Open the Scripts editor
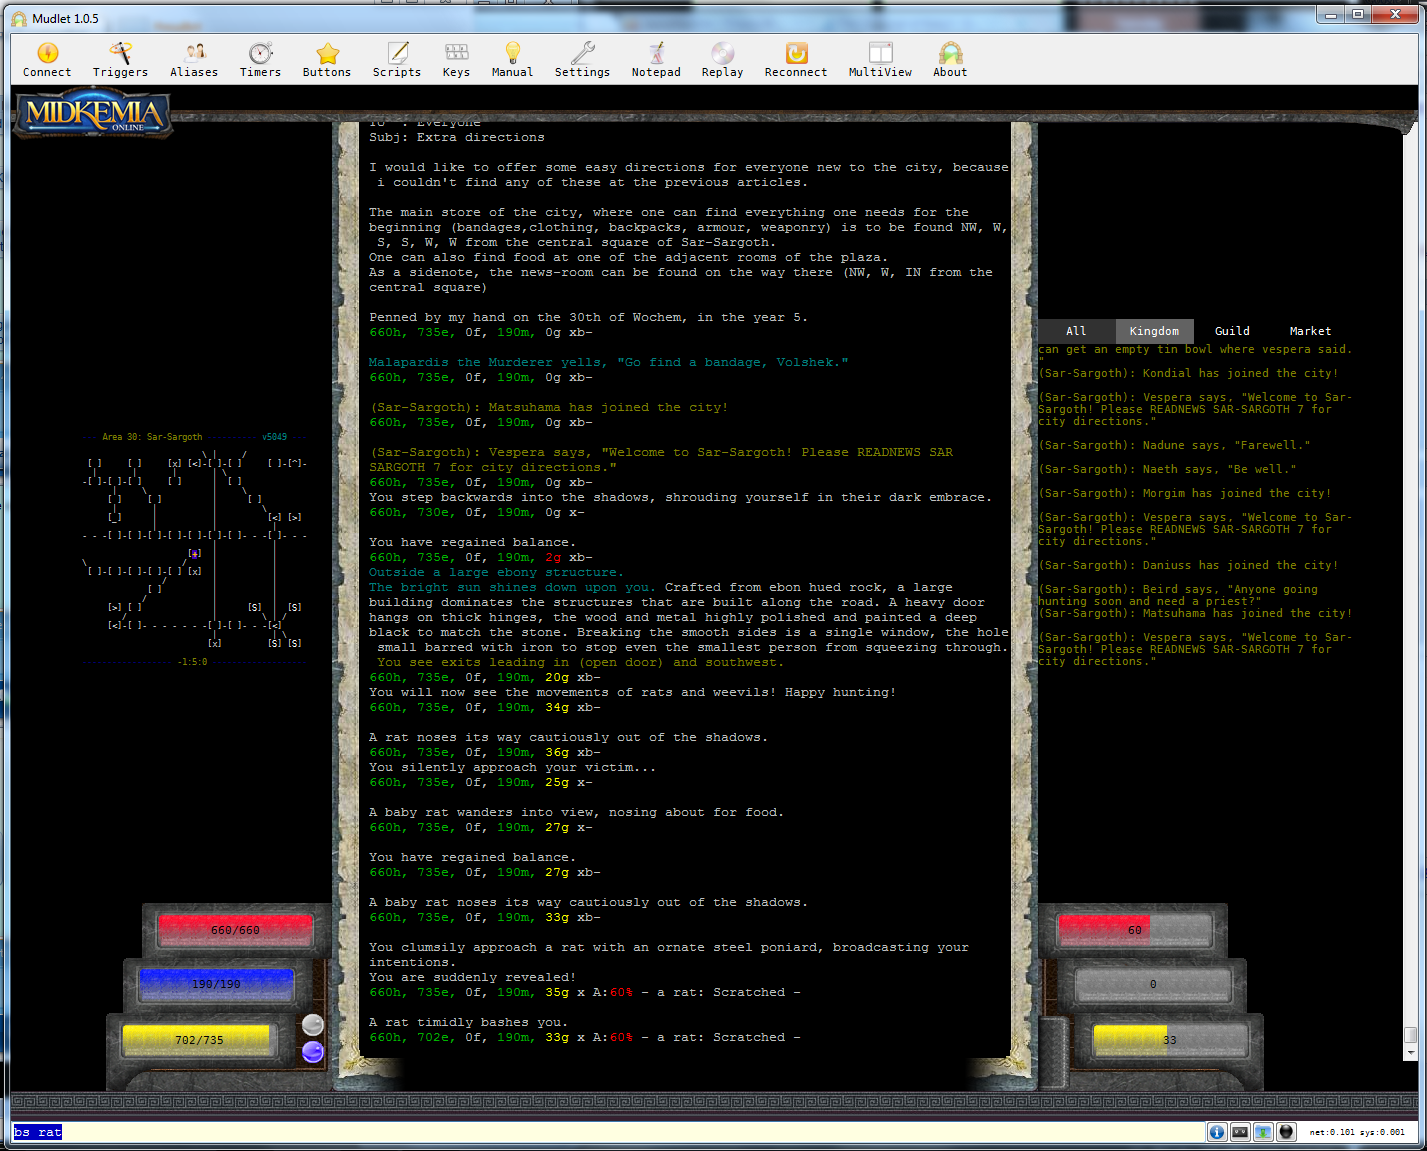 (x=397, y=60)
